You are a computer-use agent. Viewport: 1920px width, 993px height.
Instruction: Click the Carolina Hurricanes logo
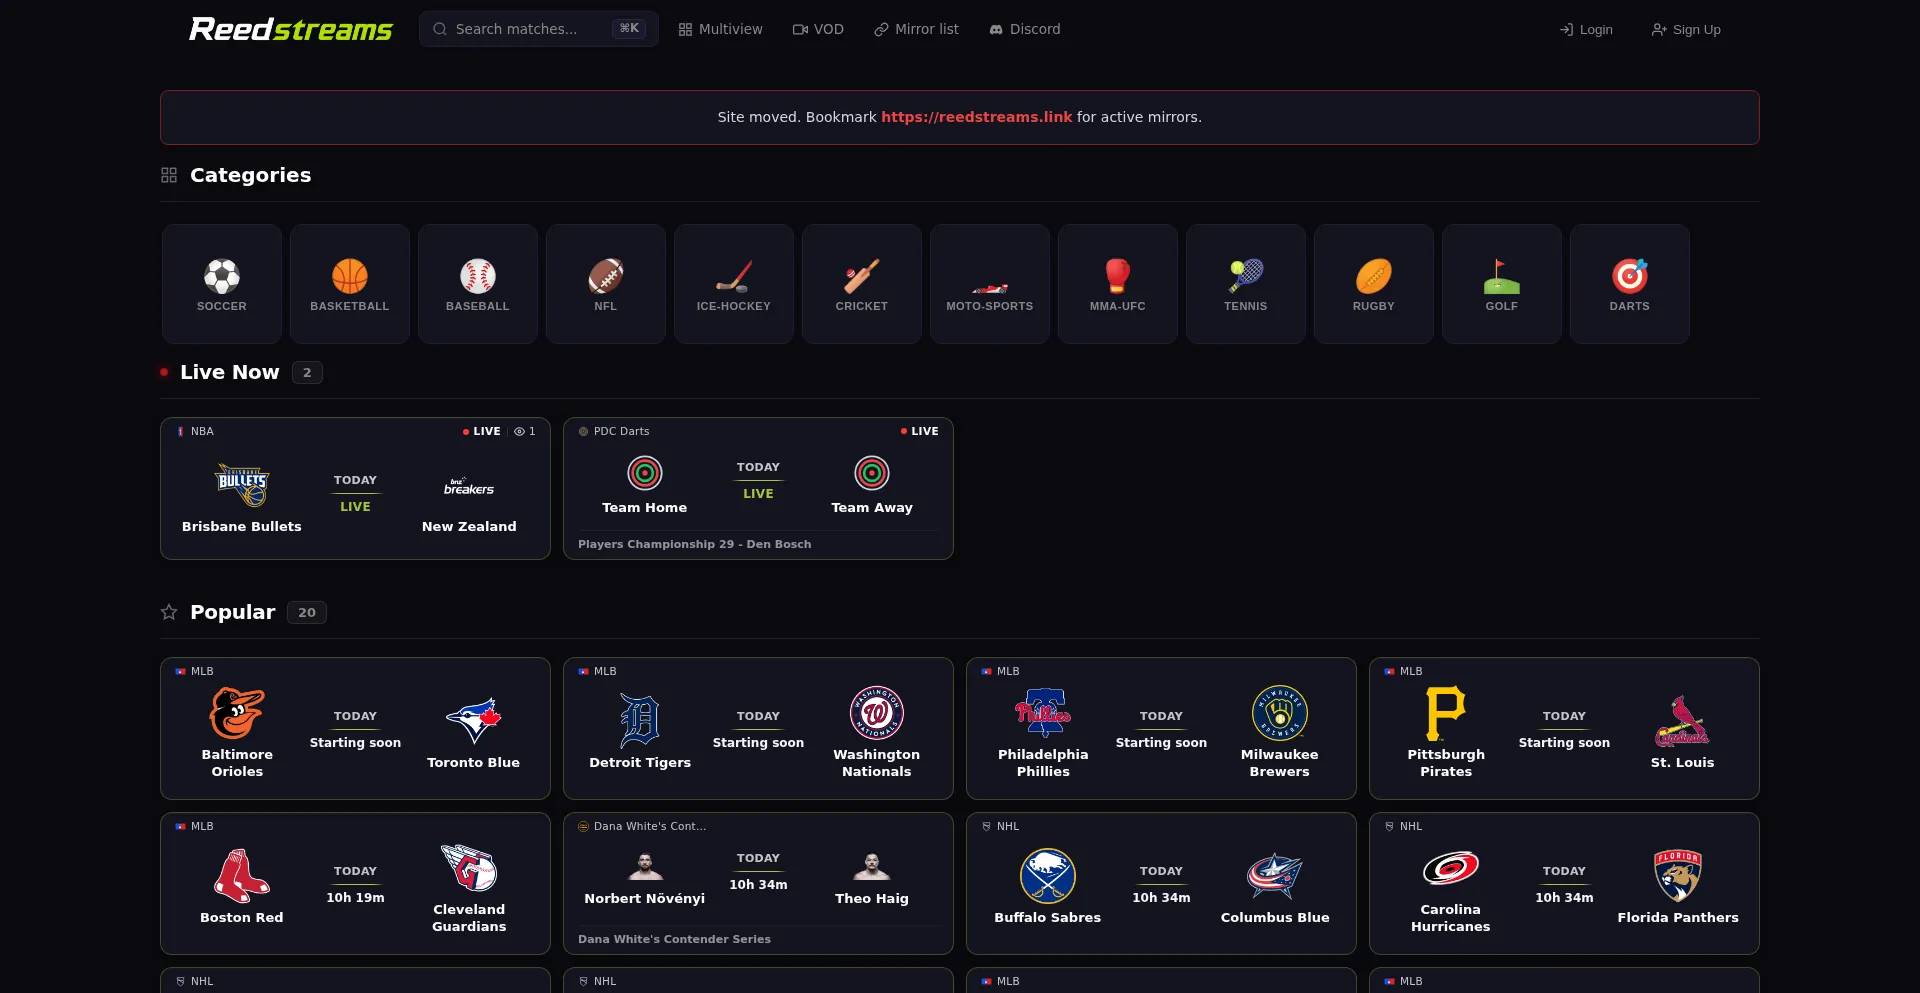1451,868
